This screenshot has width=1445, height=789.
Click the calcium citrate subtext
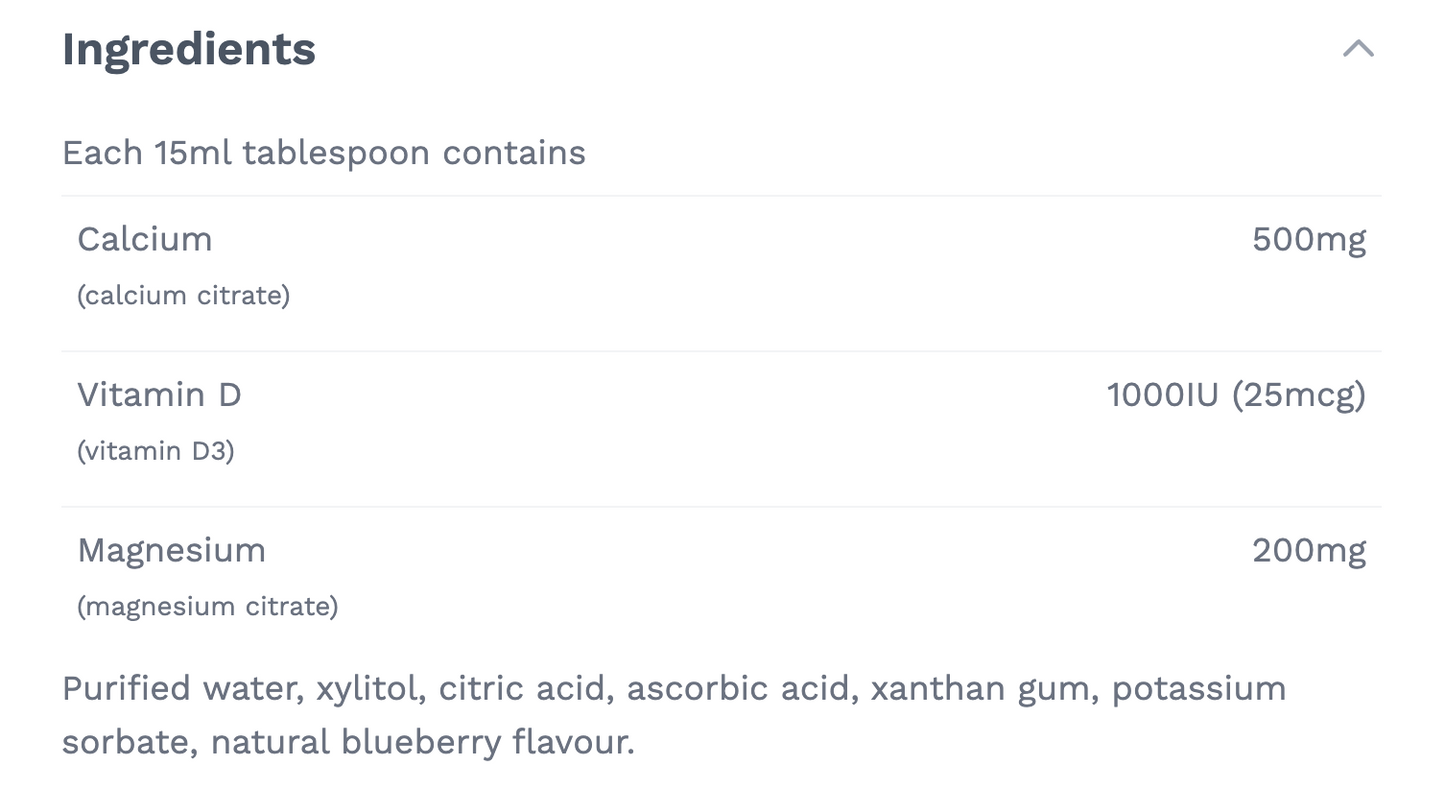(184, 295)
